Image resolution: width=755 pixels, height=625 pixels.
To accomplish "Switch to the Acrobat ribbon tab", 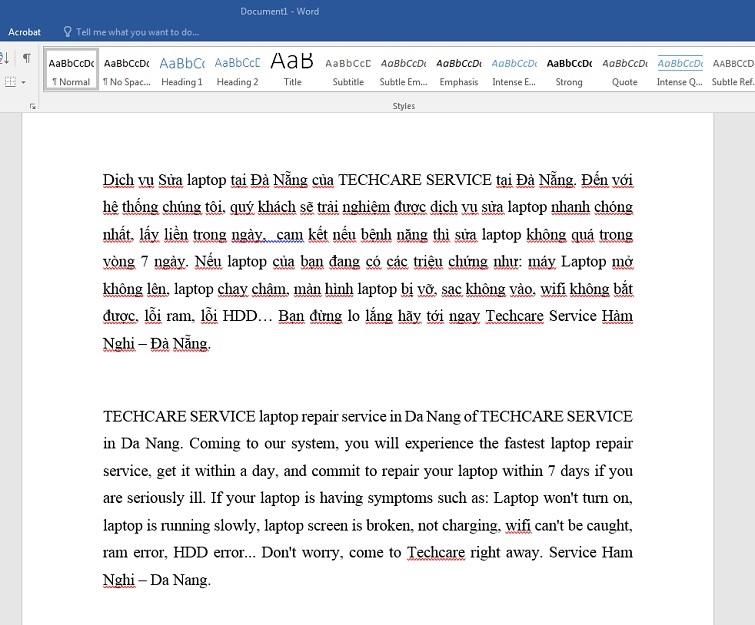I will [x=25, y=32].
